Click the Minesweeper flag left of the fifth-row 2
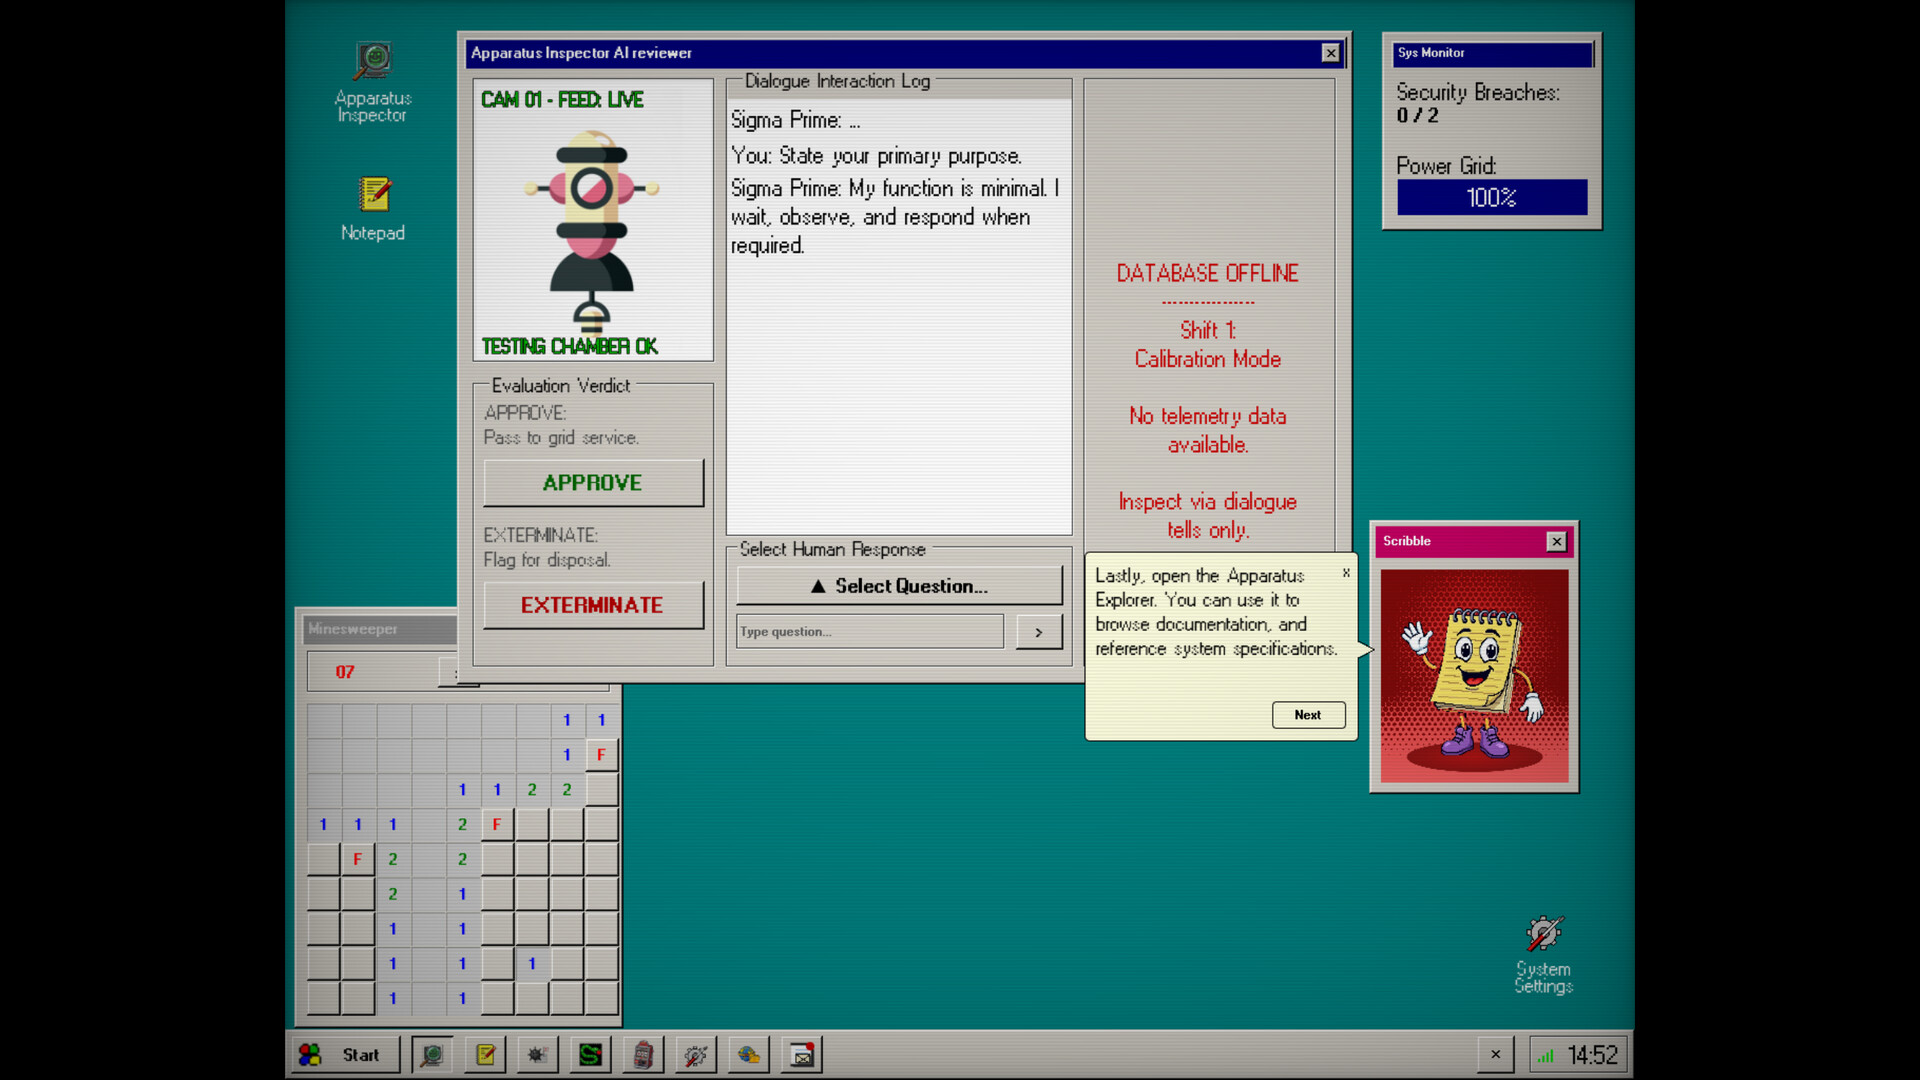Viewport: 1920px width, 1080px height. click(x=357, y=859)
